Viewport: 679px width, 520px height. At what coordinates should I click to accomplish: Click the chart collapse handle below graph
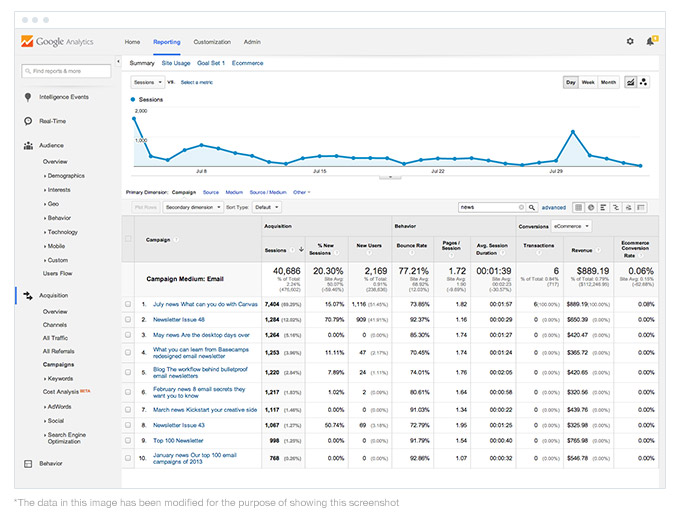390,177
